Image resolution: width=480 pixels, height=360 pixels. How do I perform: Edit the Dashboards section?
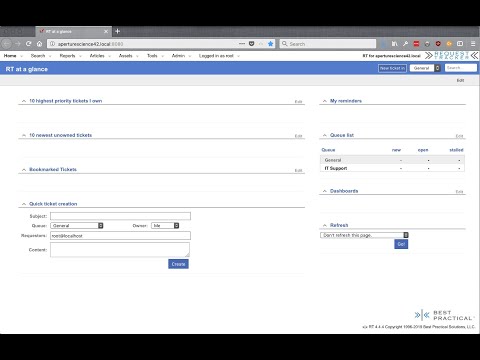[459, 192]
